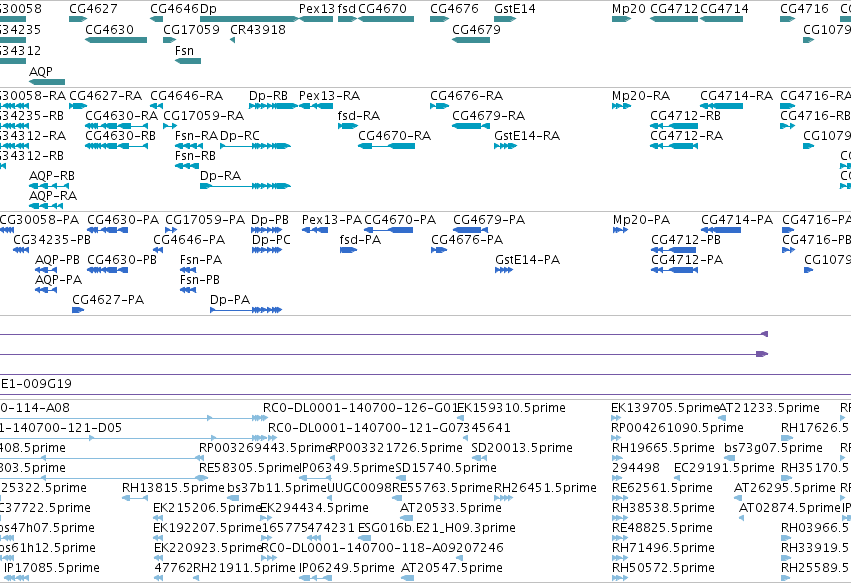
Task: Click EST ESG016b.E21_H09.3prime label
Action: [437, 528]
